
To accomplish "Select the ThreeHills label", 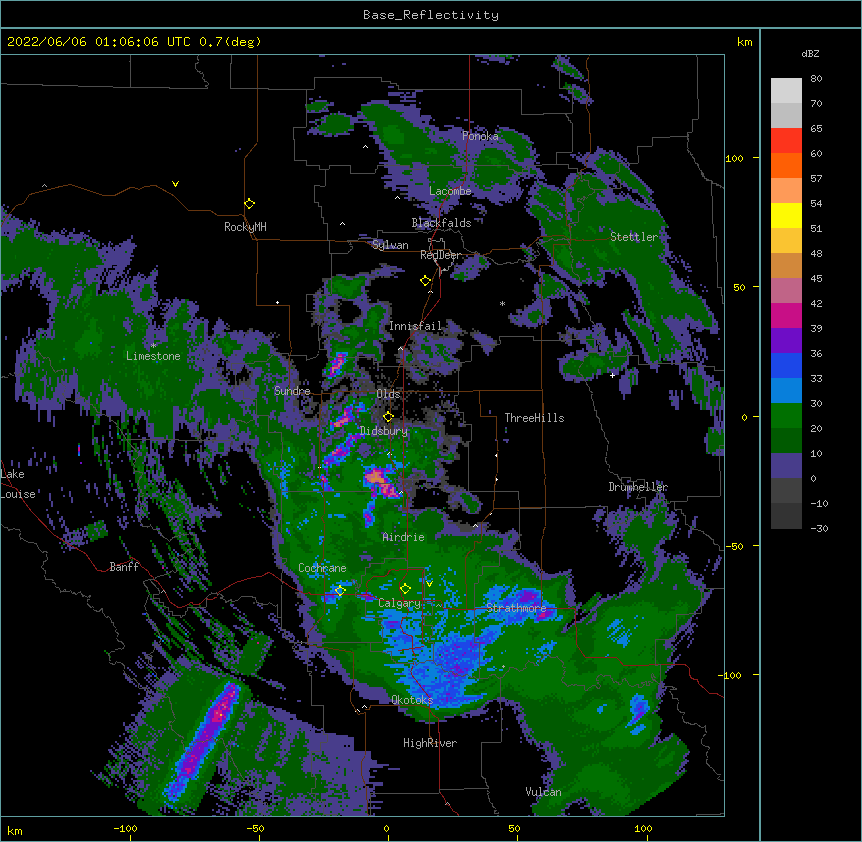I will click(534, 418).
